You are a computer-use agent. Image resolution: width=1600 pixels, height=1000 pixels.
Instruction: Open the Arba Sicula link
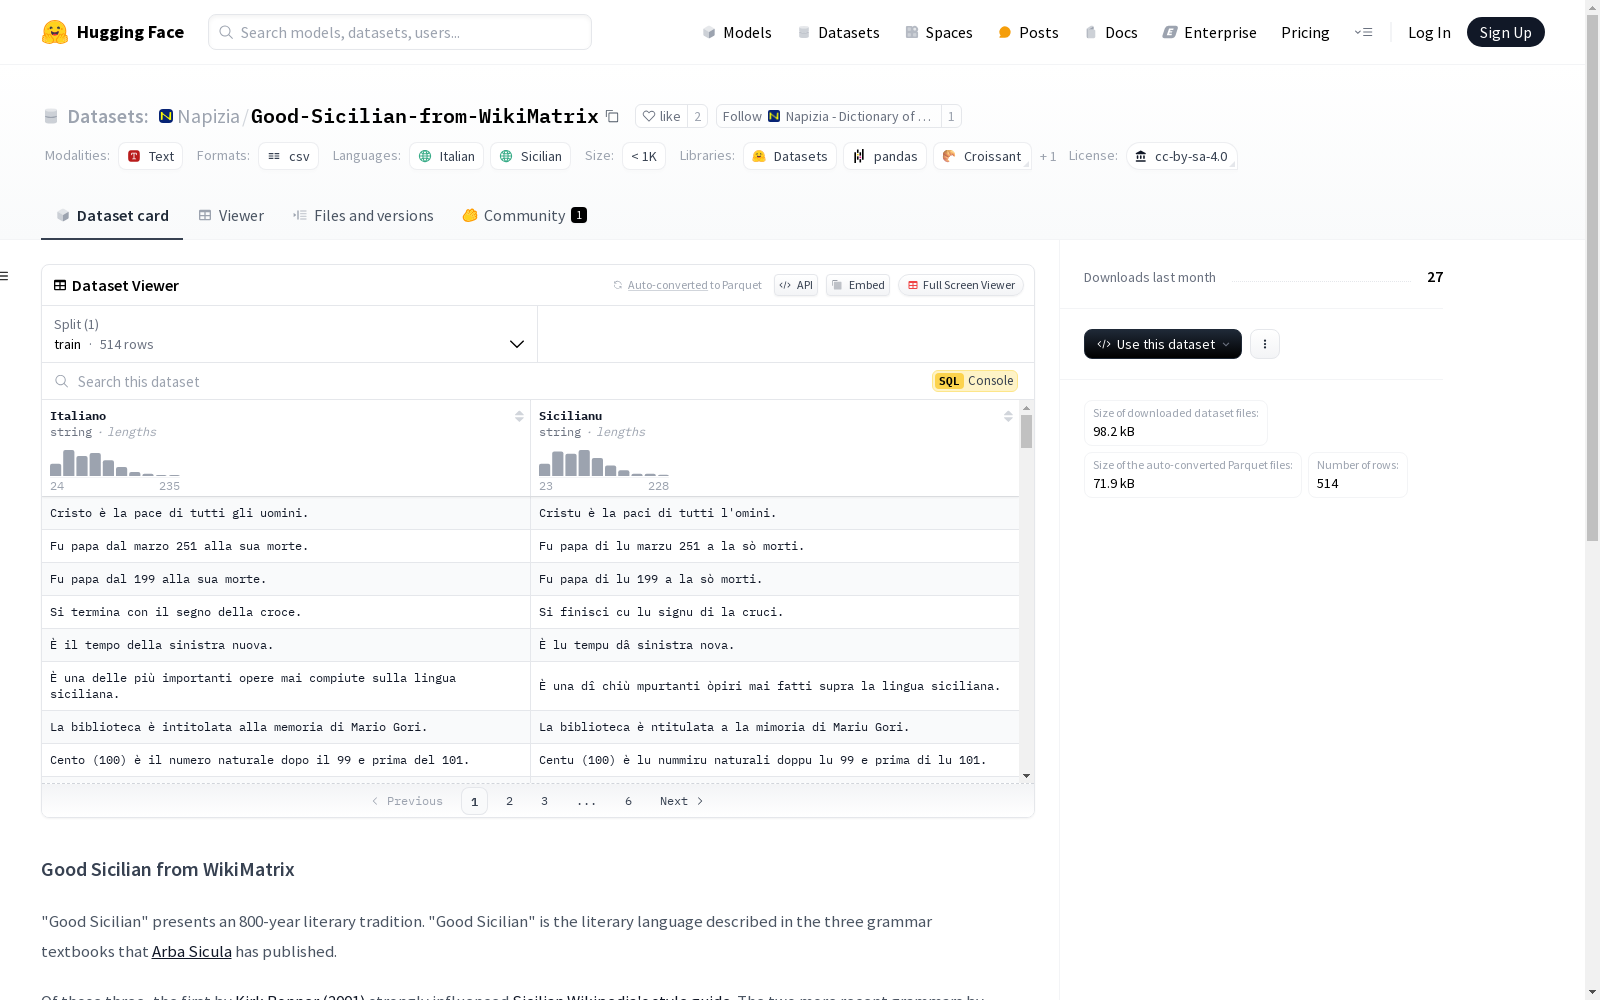point(192,951)
